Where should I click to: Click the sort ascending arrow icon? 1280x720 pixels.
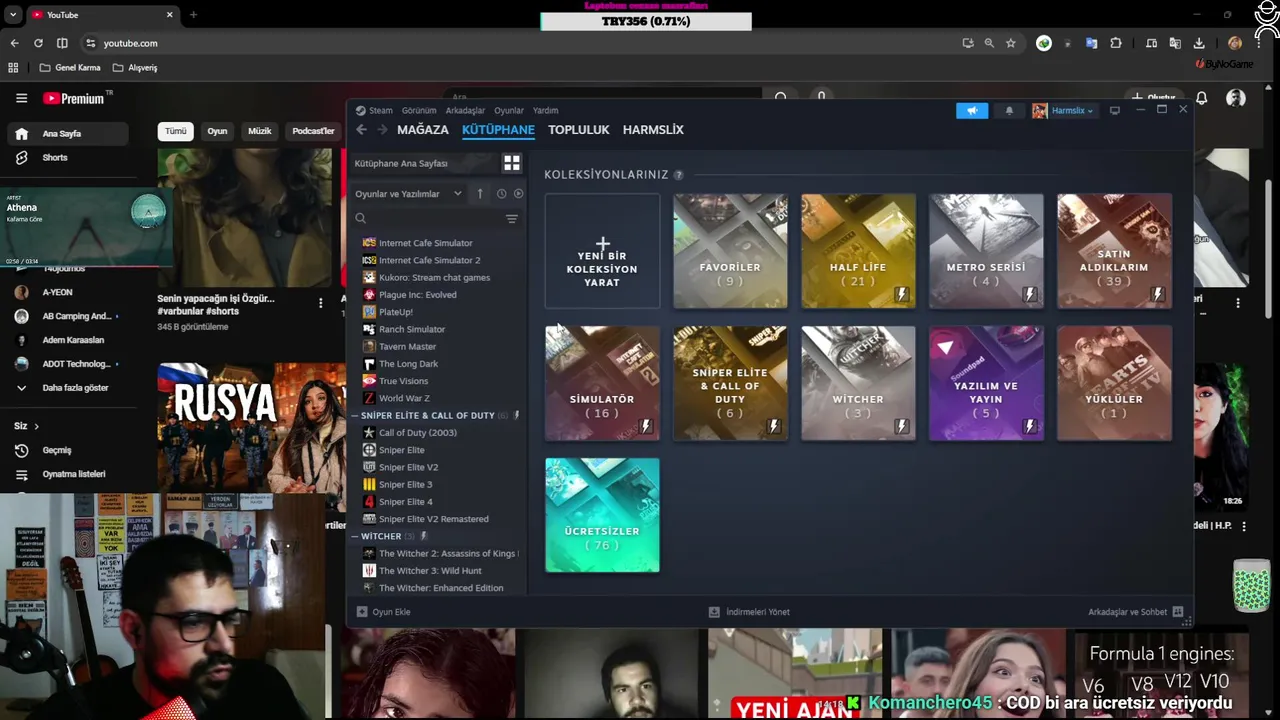(x=480, y=194)
